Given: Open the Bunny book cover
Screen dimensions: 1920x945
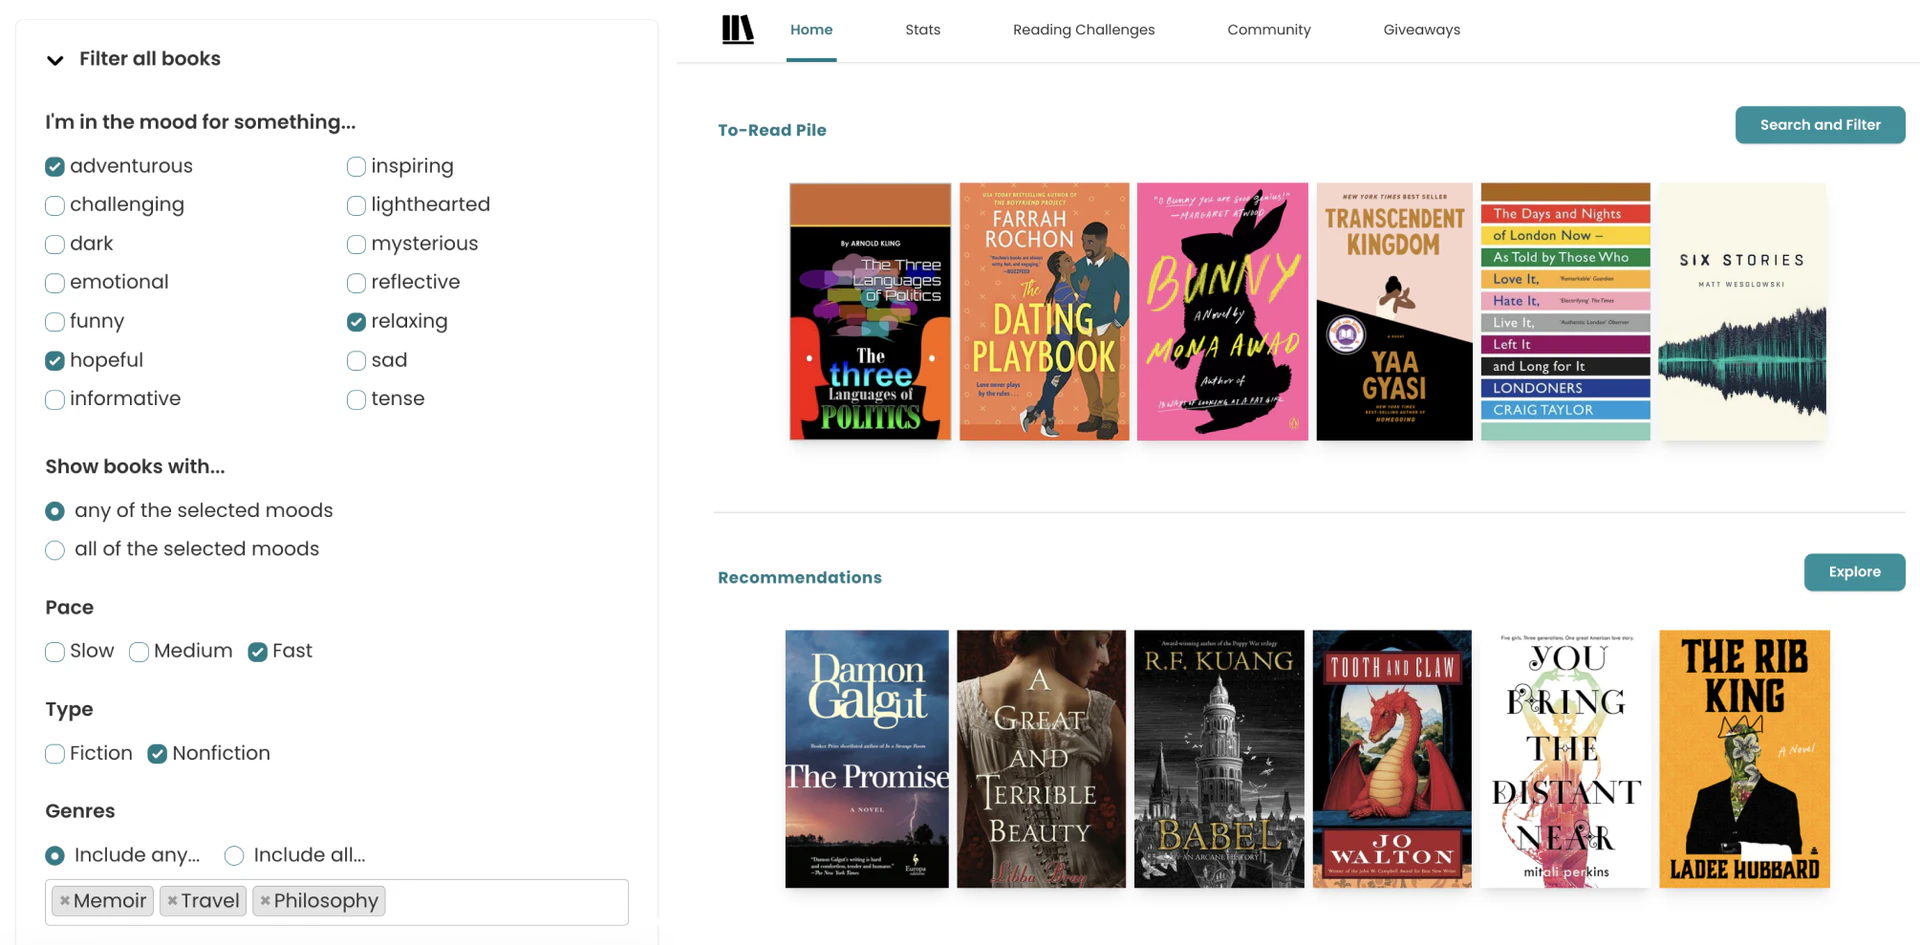Looking at the screenshot, I should 1221,311.
